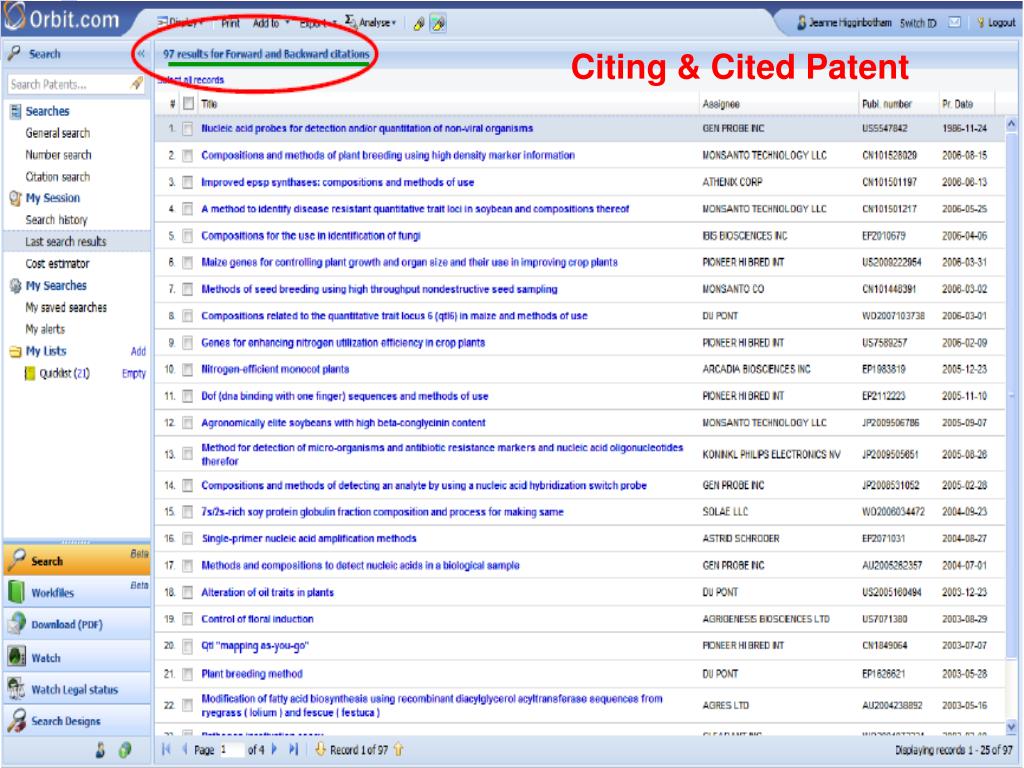
Task: Open Search history
Action: click(56, 220)
